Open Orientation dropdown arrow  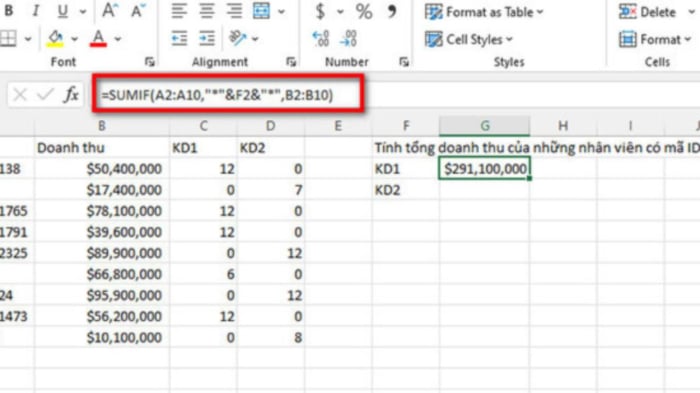tap(255, 39)
